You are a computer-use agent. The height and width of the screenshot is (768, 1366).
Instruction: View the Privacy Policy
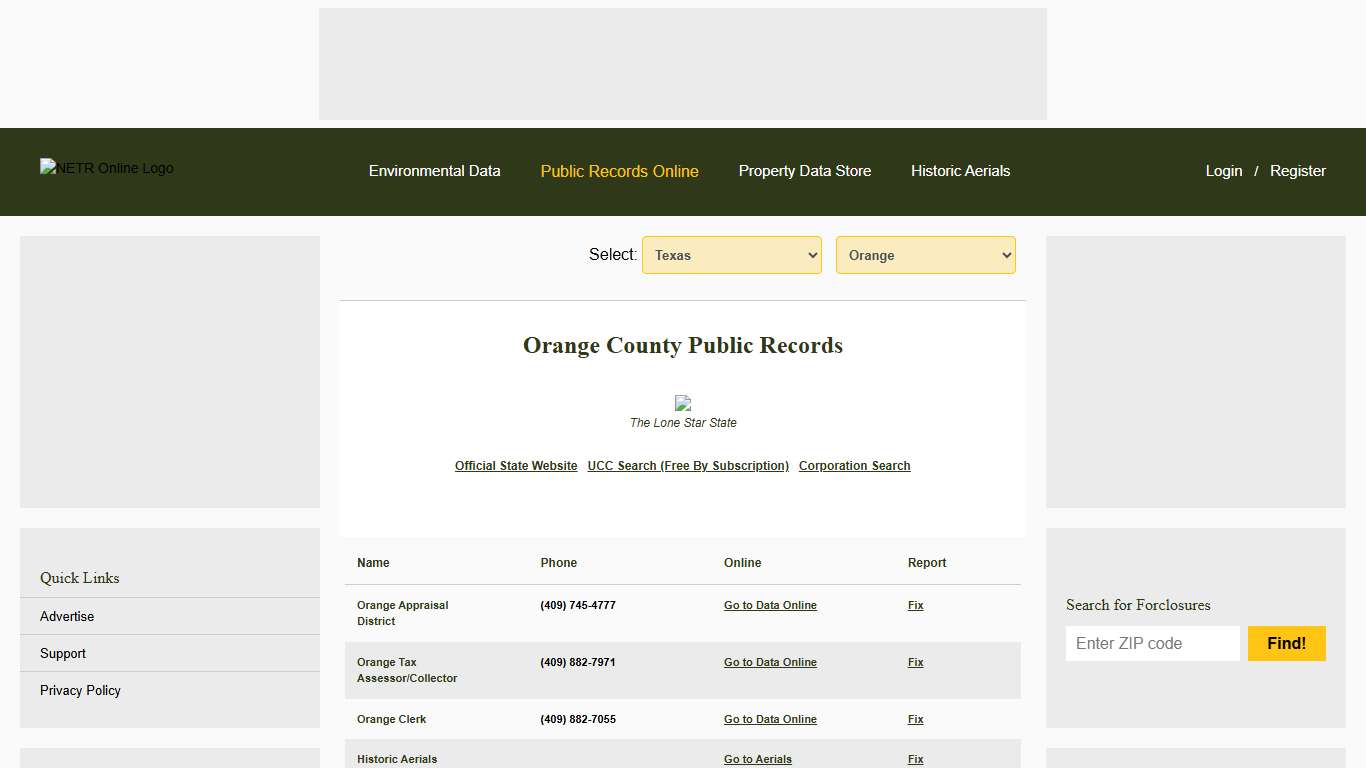click(80, 690)
